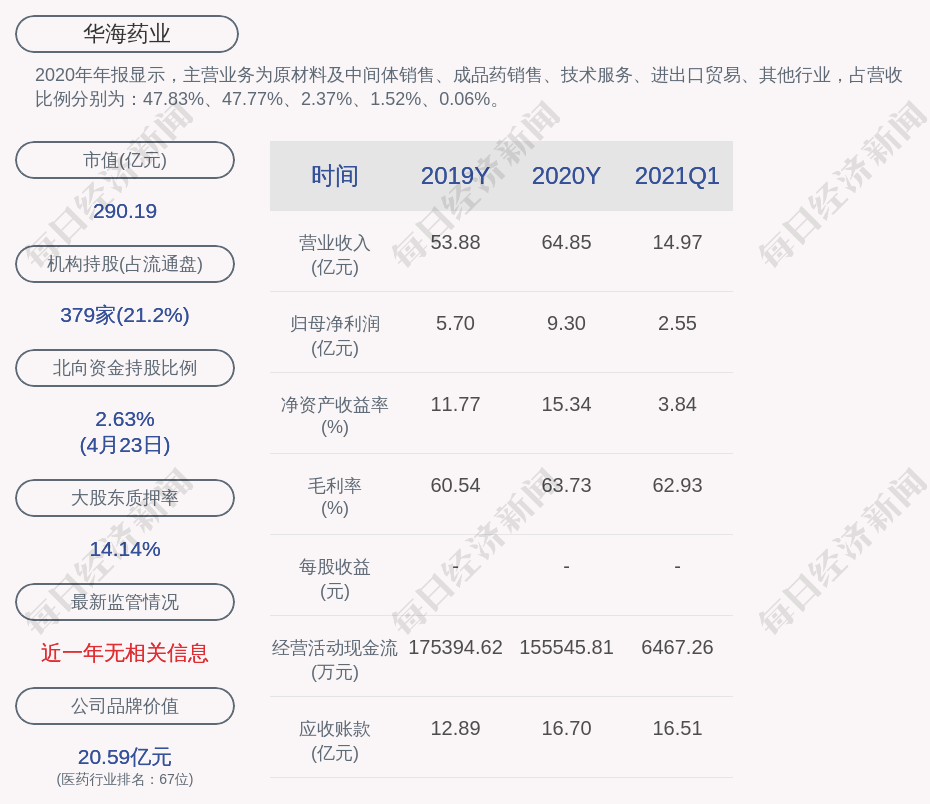The width and height of the screenshot is (930, 804).
Task: Select the 2019Y column header
Action: coord(455,176)
